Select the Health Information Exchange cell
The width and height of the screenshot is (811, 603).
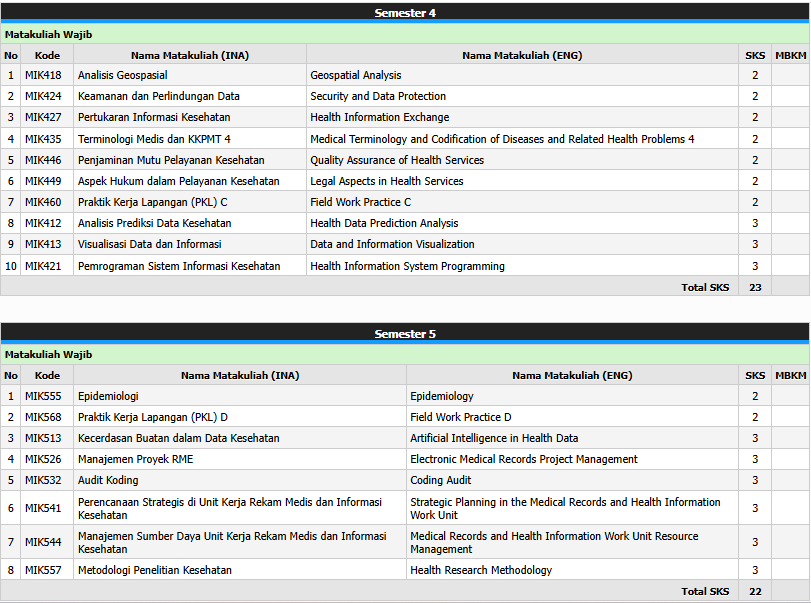click(379, 118)
